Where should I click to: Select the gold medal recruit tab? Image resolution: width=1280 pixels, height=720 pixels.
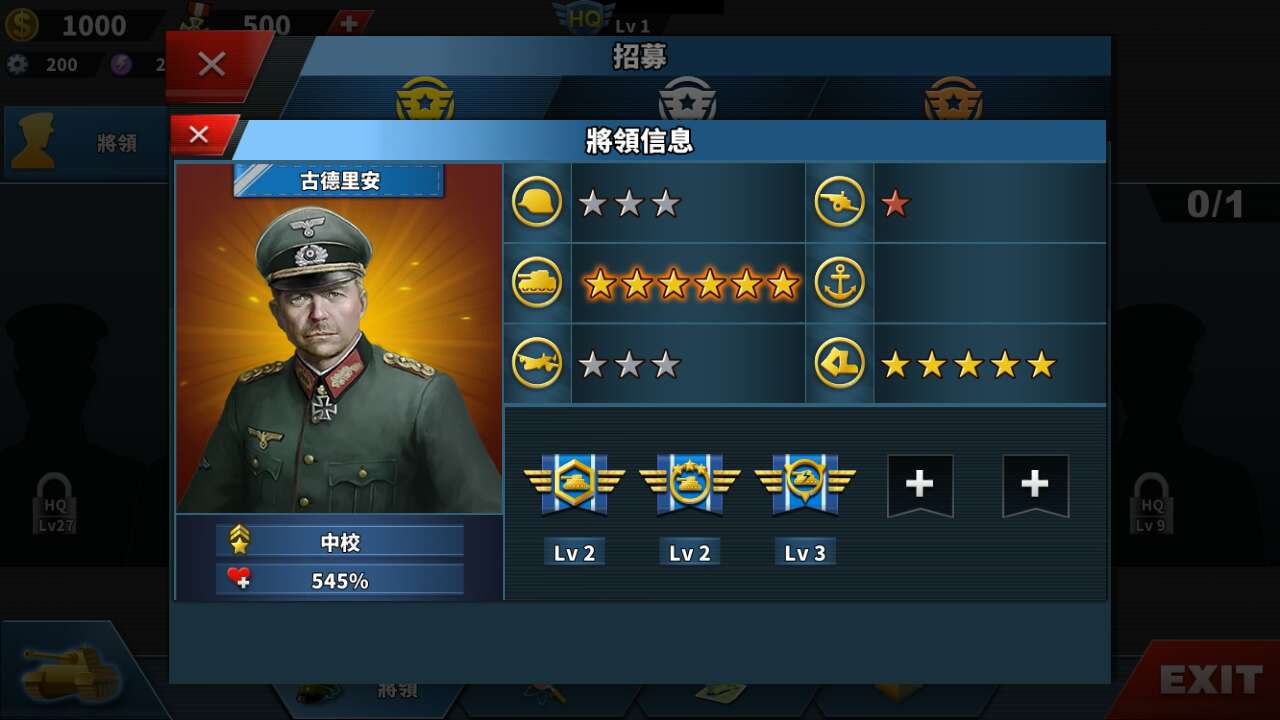(x=425, y=98)
